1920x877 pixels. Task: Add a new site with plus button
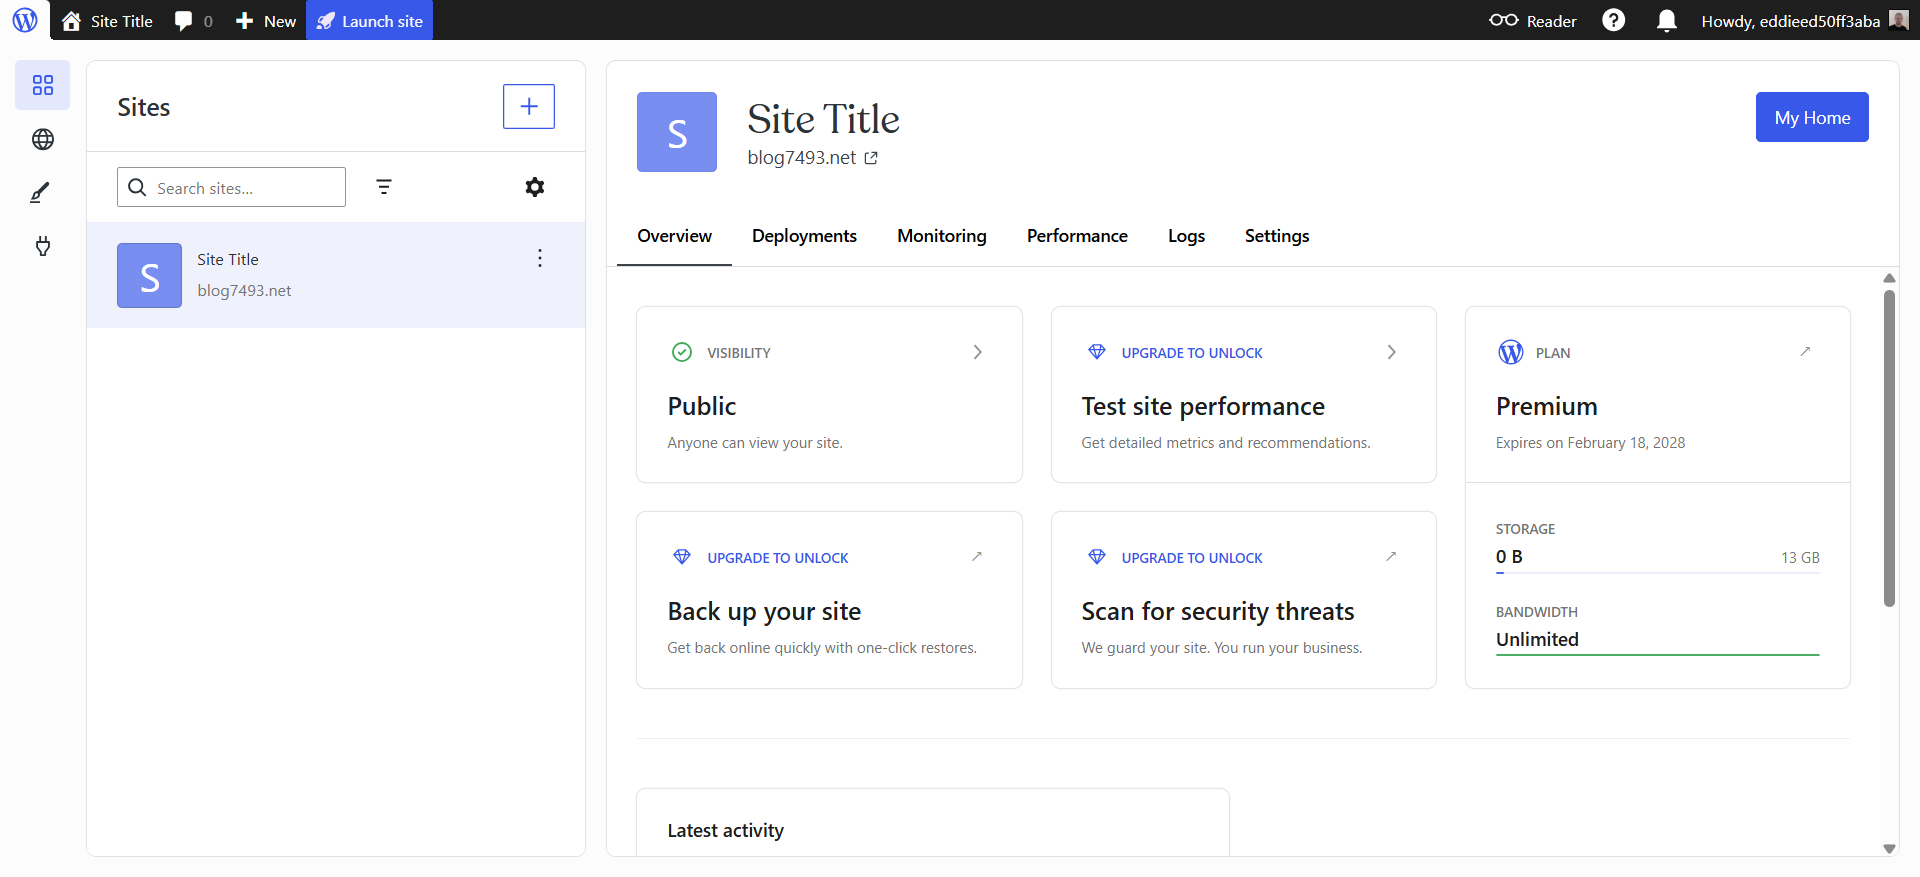pyautogui.click(x=529, y=106)
